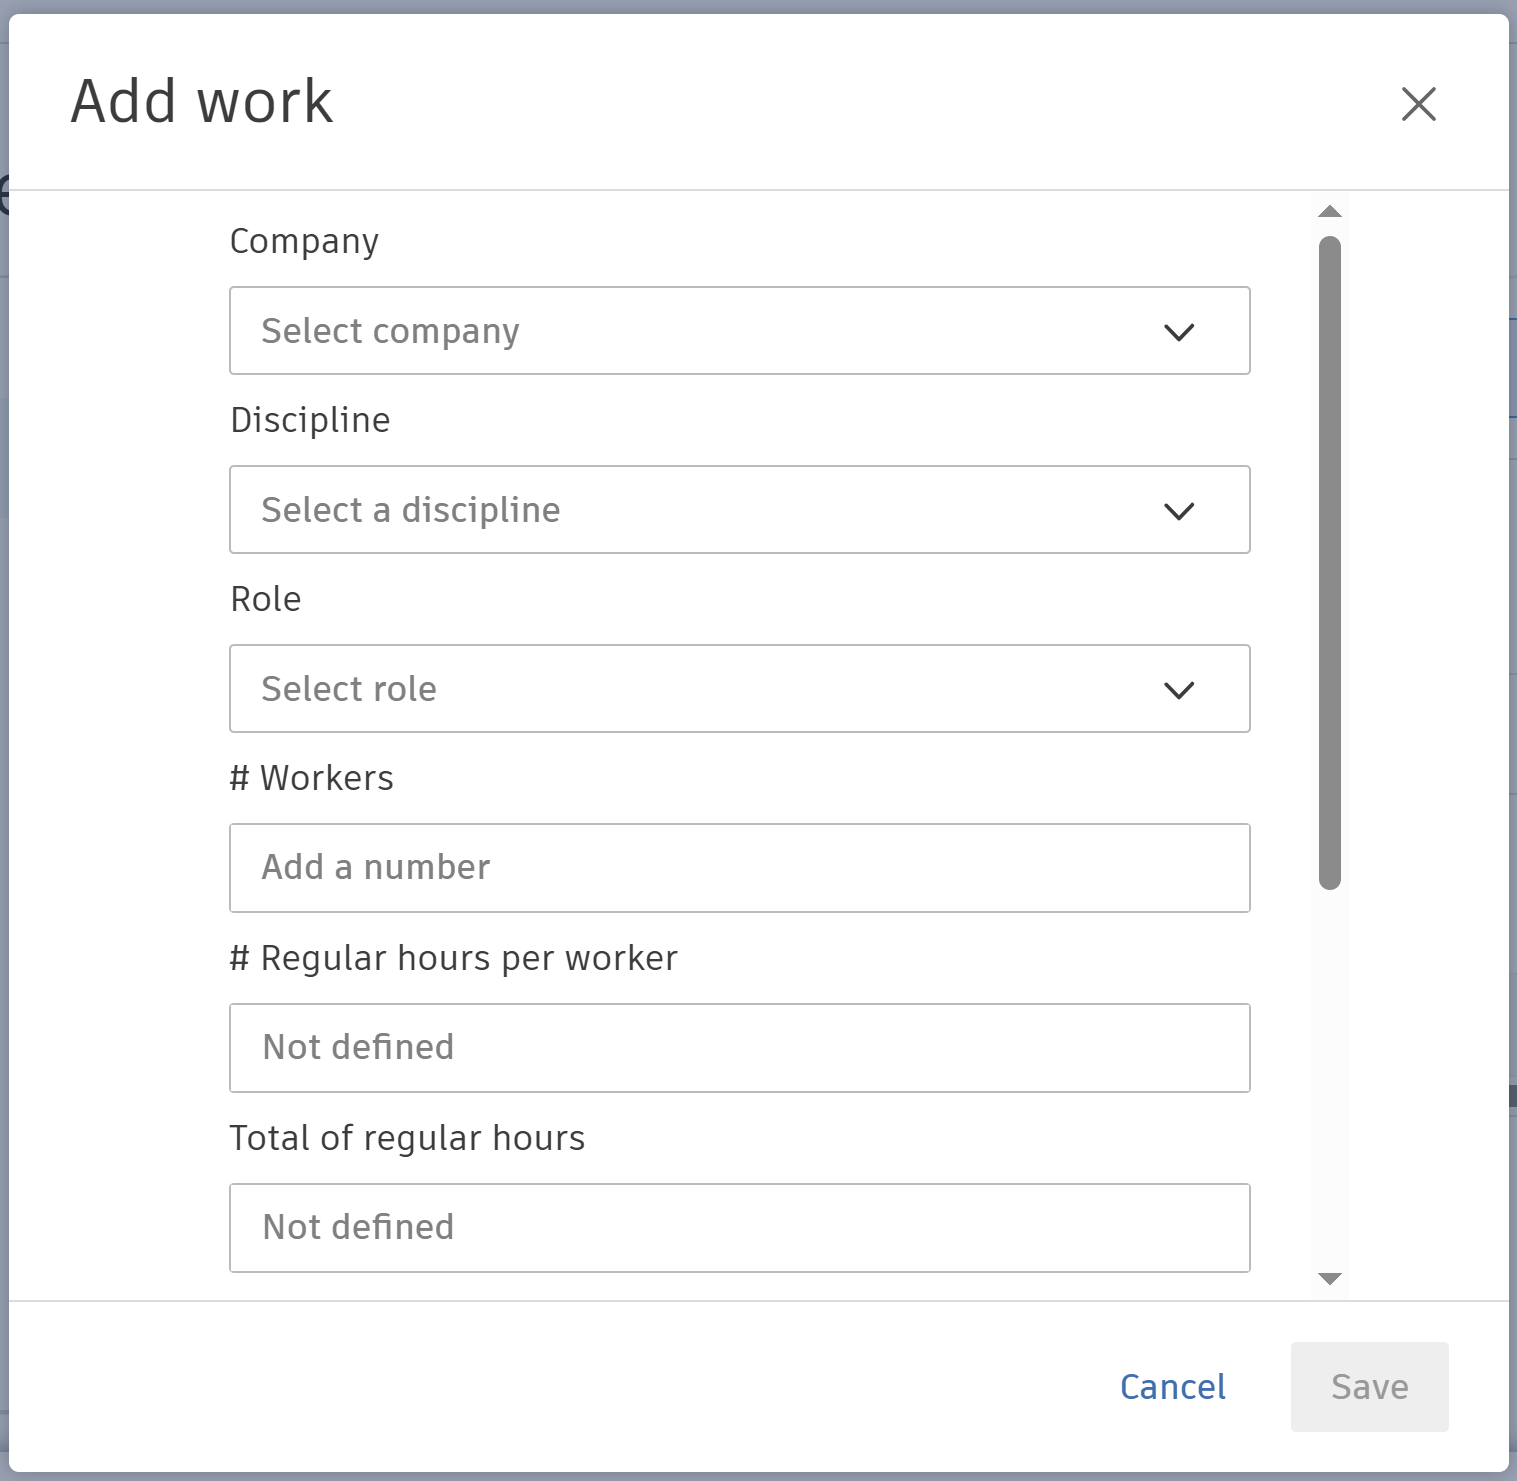Image resolution: width=1517 pixels, height=1481 pixels.
Task: Click the scrollbar down arrow
Action: coord(1329,1277)
